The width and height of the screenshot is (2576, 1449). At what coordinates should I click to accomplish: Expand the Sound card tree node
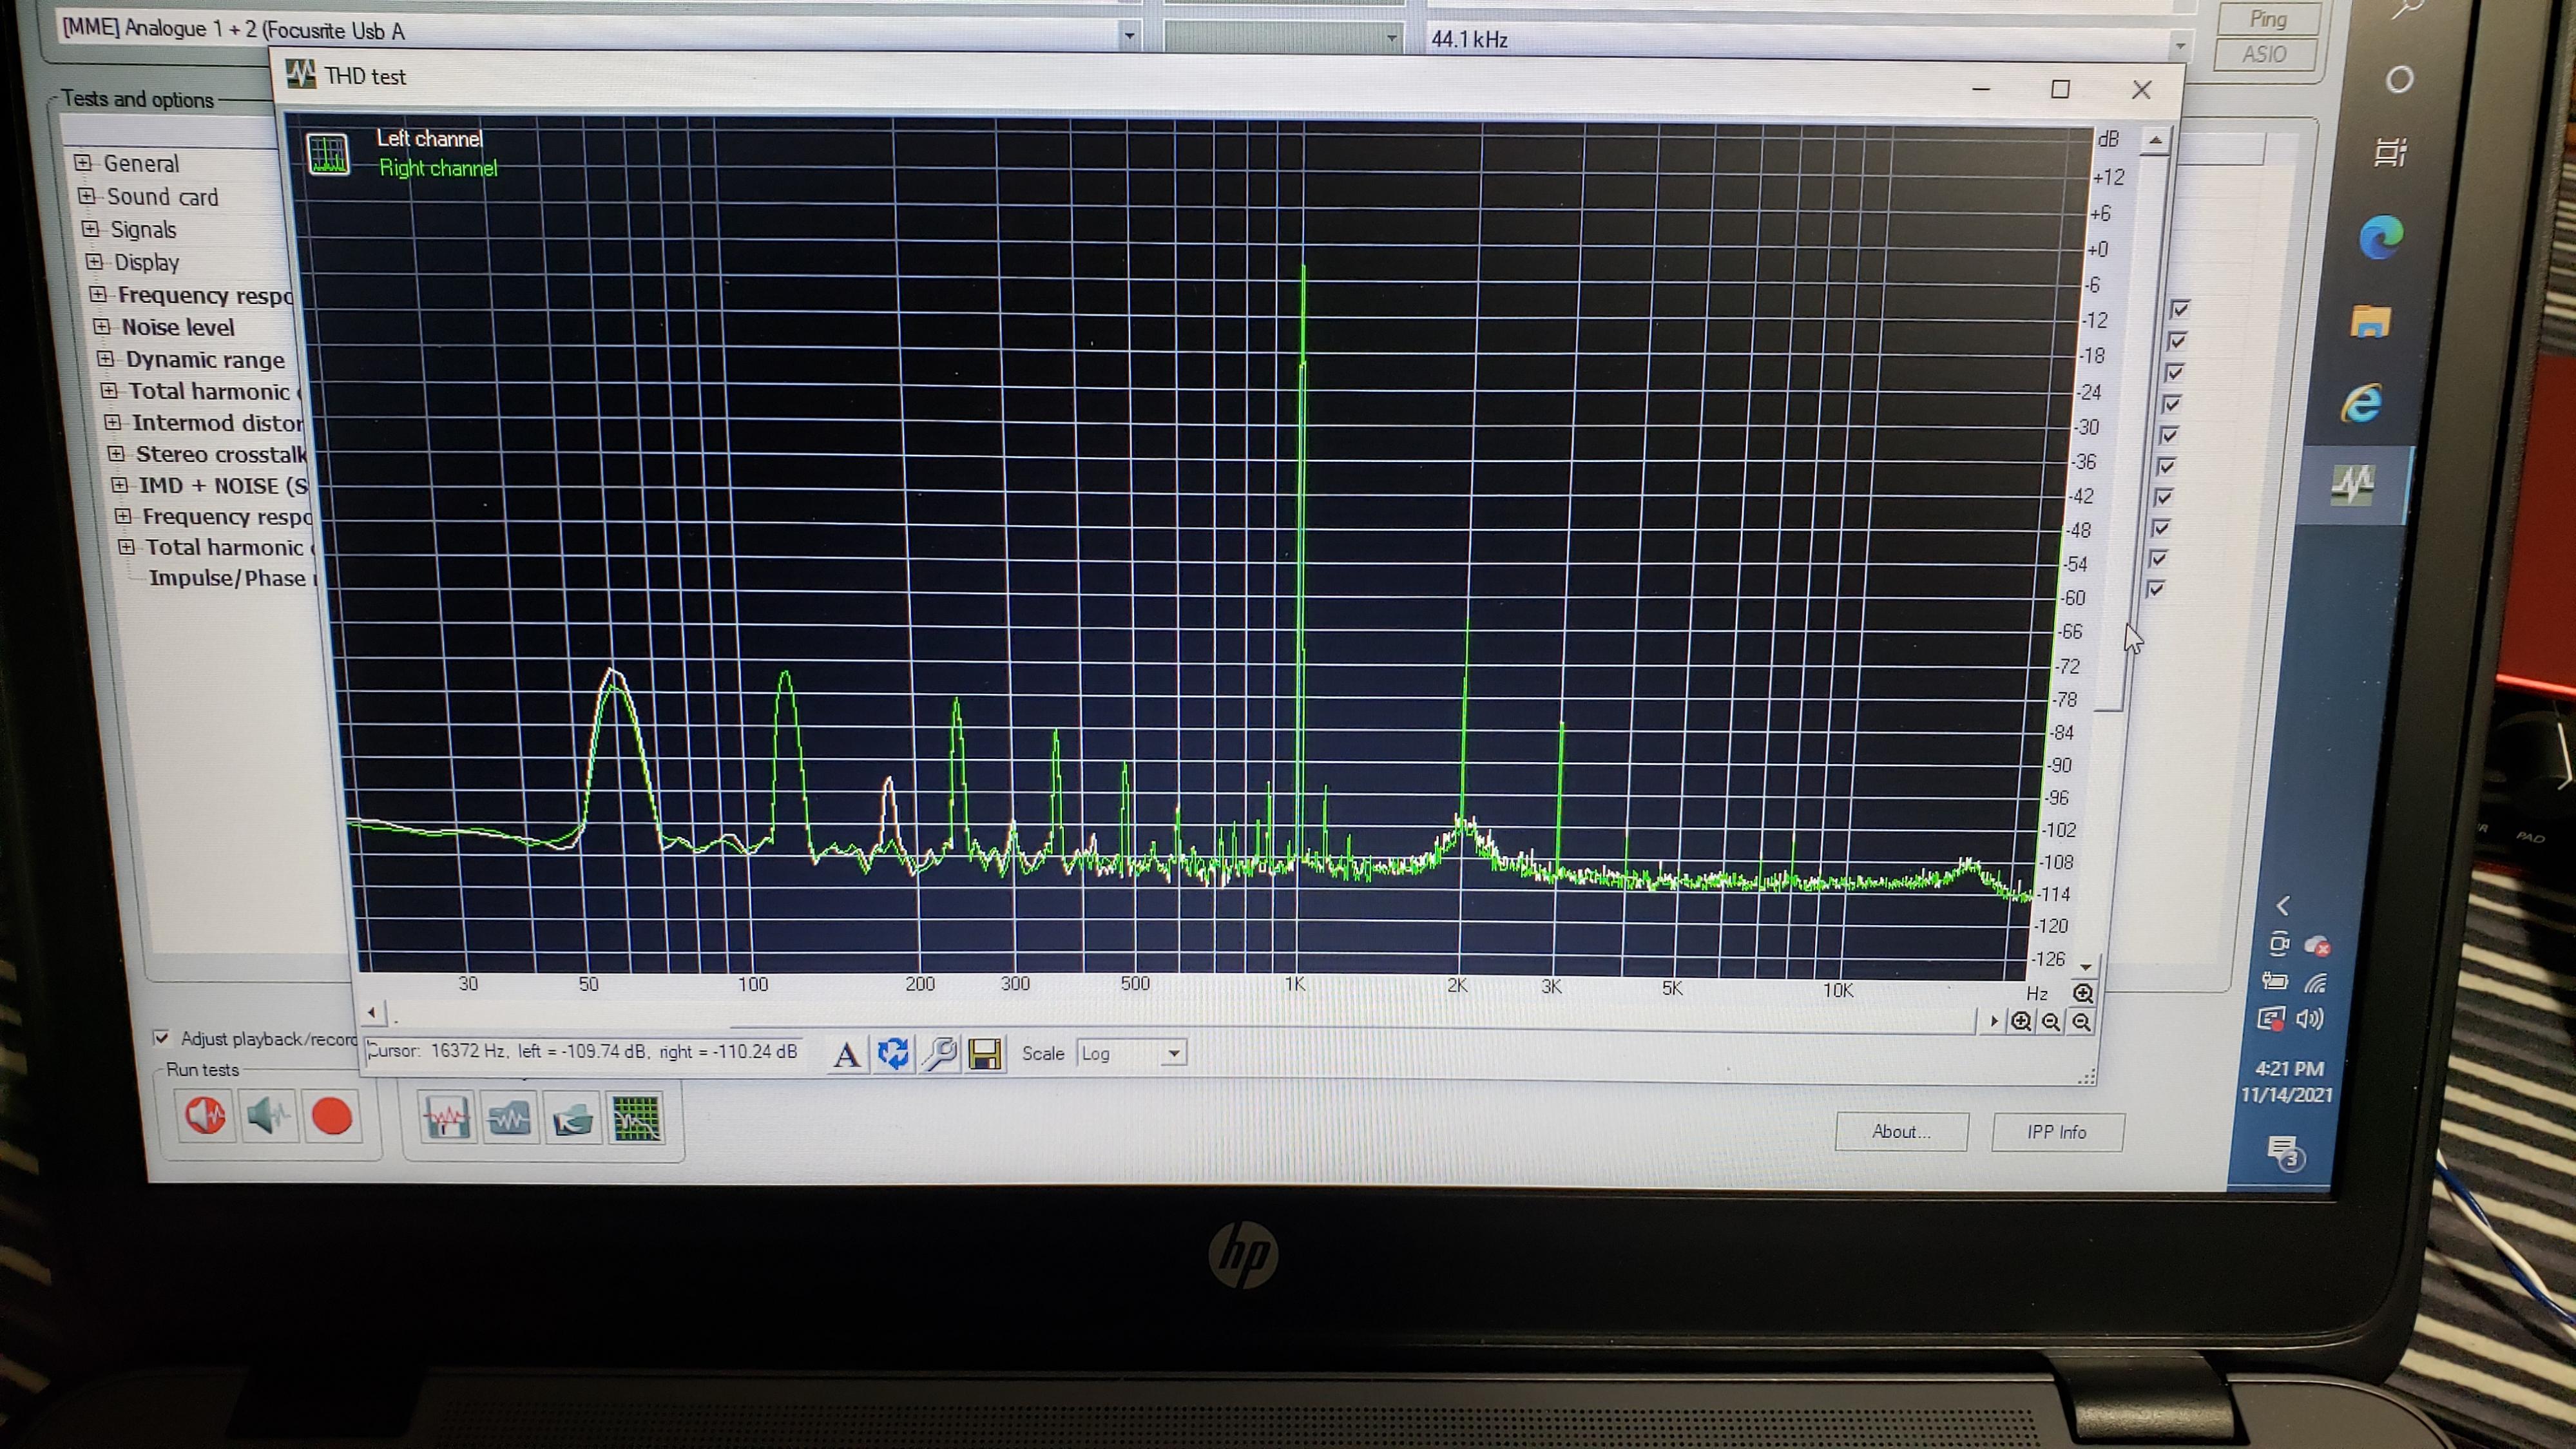point(86,196)
